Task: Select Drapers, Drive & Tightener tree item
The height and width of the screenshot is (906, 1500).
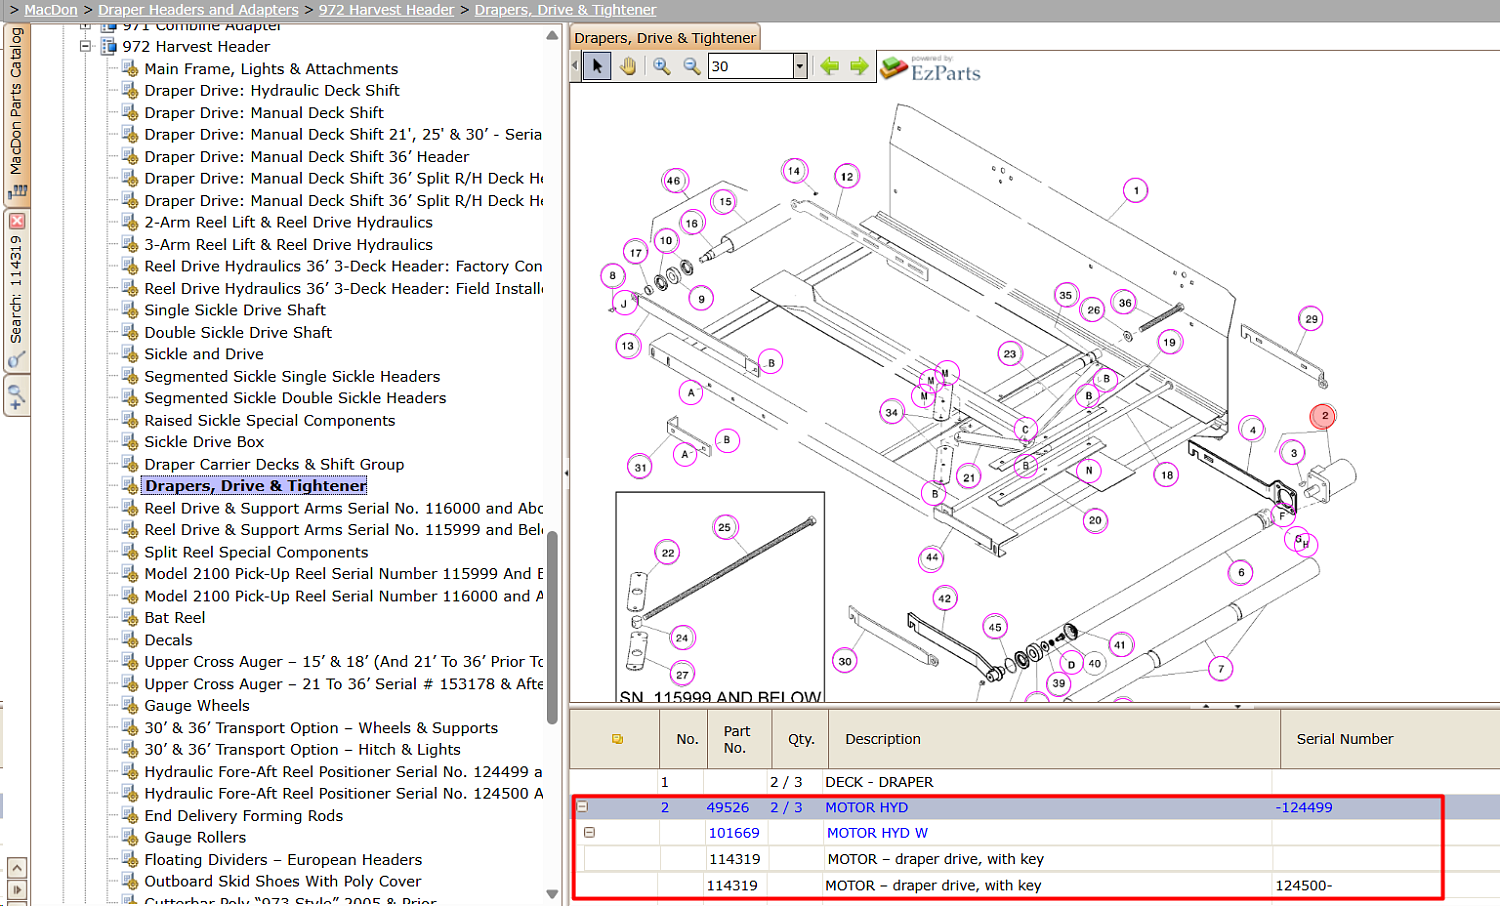Action: click(x=256, y=486)
